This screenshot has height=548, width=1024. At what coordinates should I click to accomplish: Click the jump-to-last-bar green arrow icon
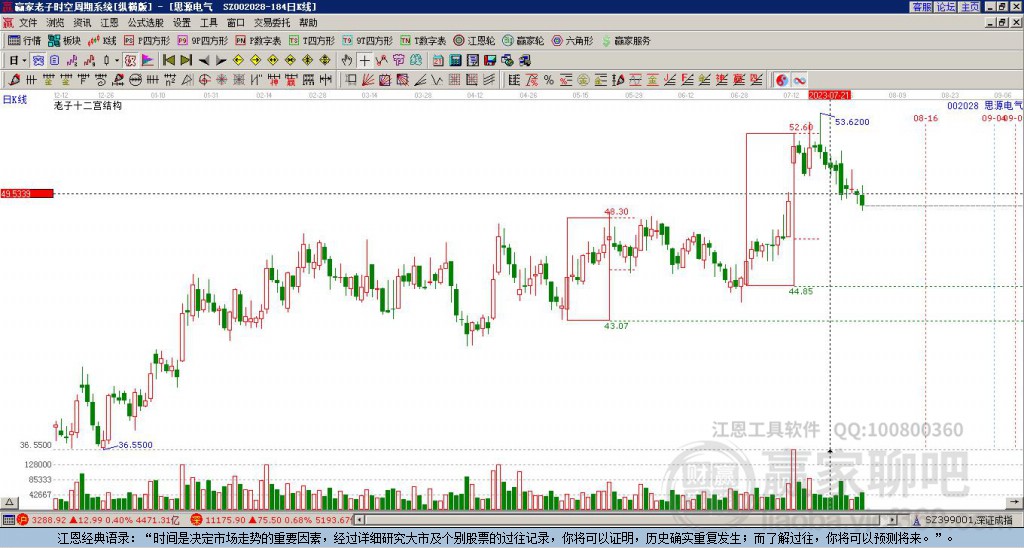tap(186, 60)
